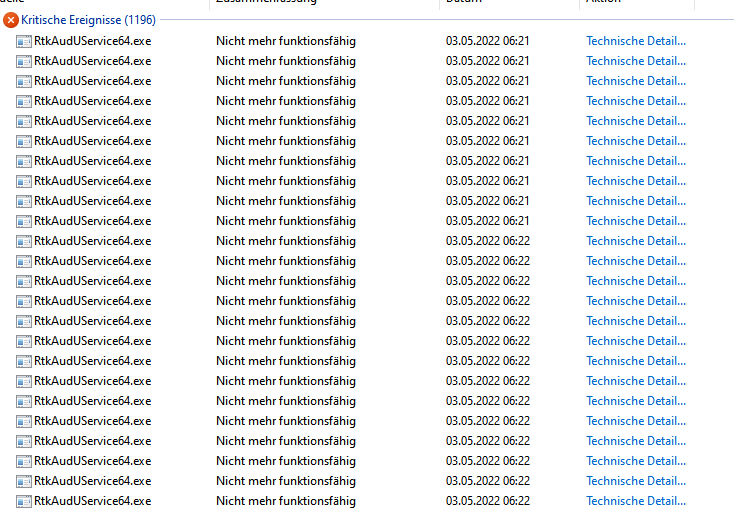Click the app icon of the last 06:21 entry
This screenshot has height=514, width=734.
point(24,221)
